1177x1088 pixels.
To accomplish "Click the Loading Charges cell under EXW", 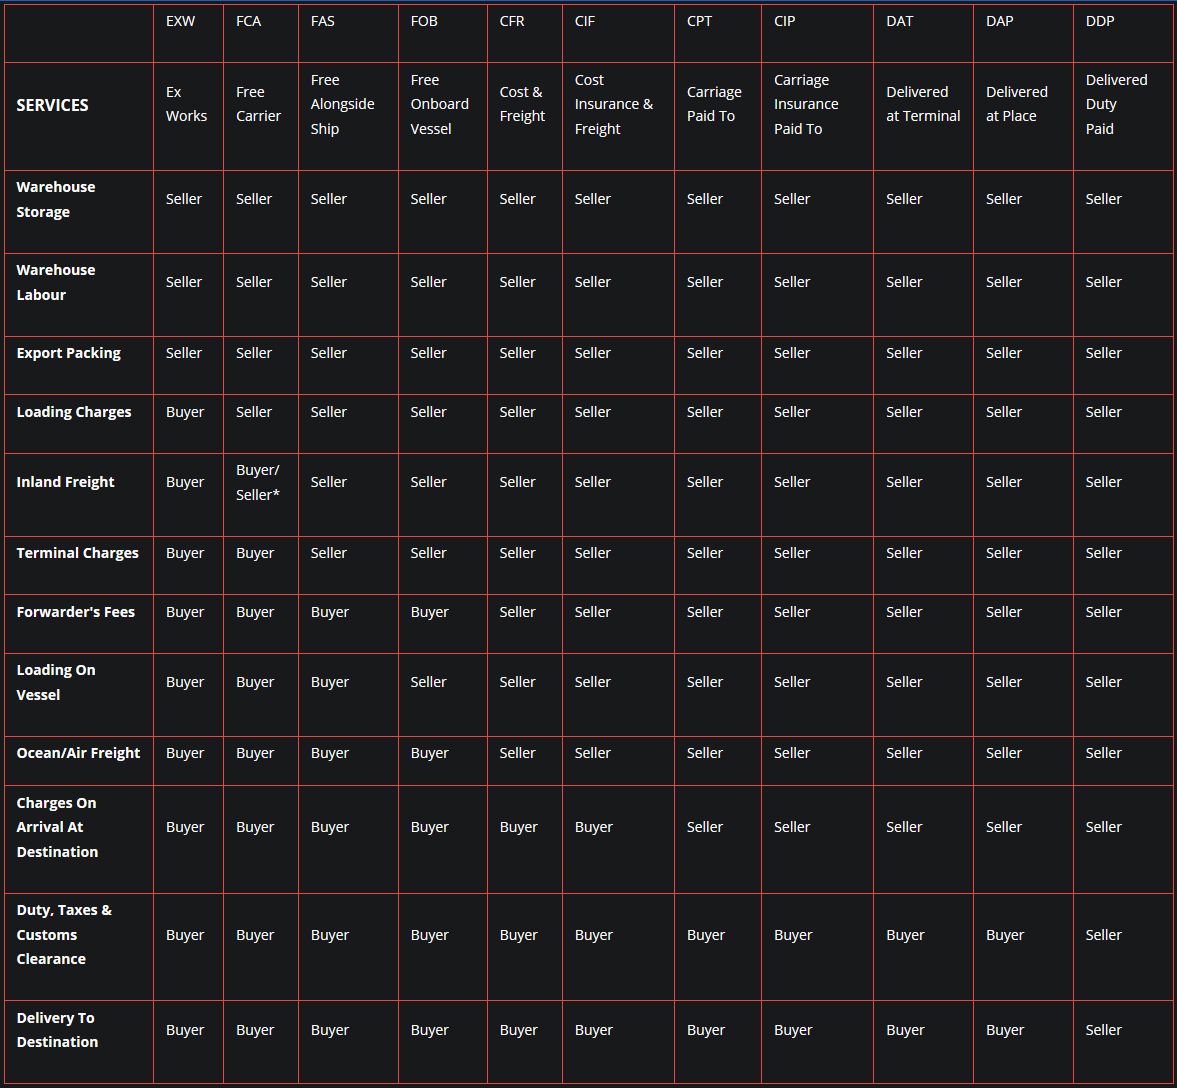I will point(185,412).
